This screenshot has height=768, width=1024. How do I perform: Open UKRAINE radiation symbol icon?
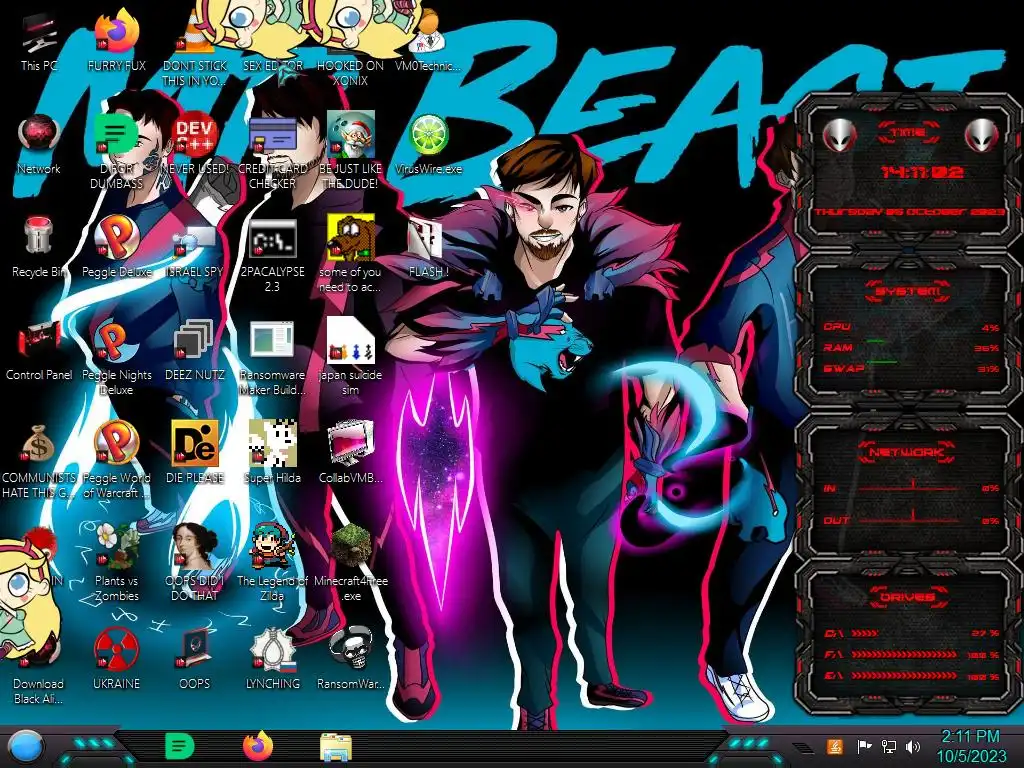tap(116, 660)
